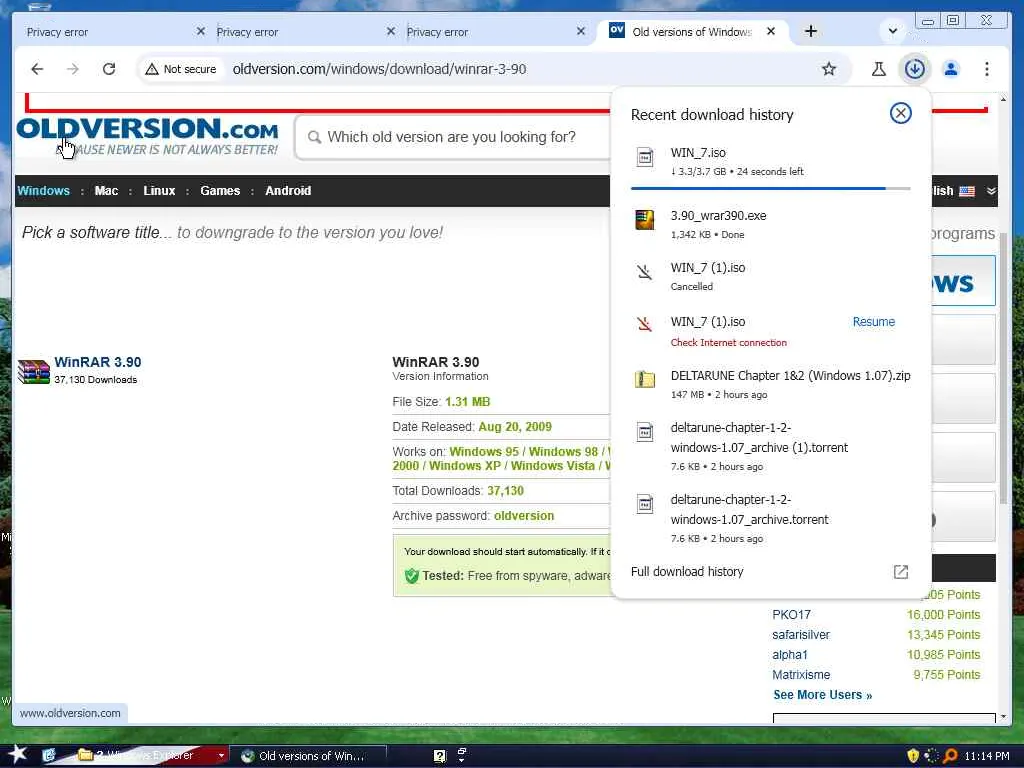The image size is (1024, 768).
Task: Click the archive (1).torrent file icon
Action: 645,432
